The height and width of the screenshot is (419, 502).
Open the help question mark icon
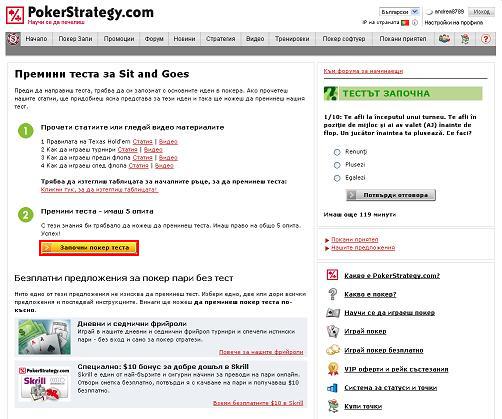pyautogui.click(x=486, y=39)
